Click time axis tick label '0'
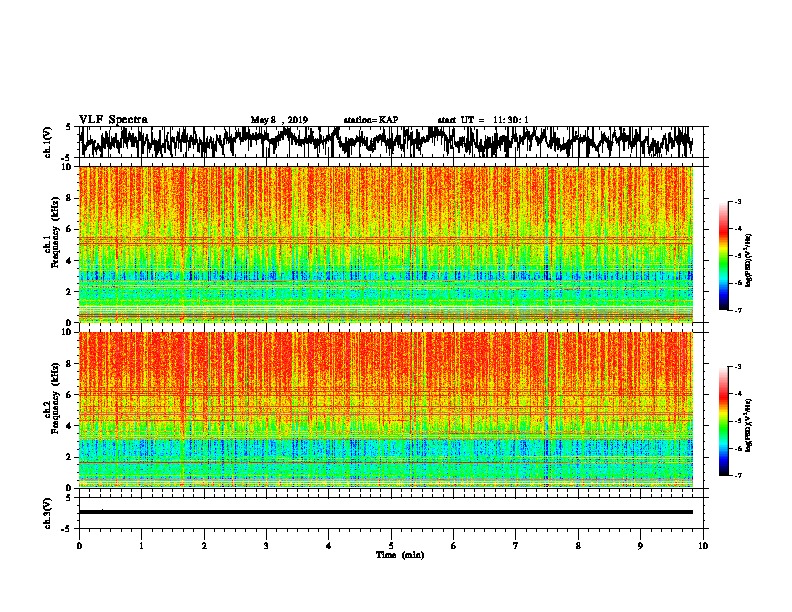Screen dimensions: 792x612 coord(79,545)
